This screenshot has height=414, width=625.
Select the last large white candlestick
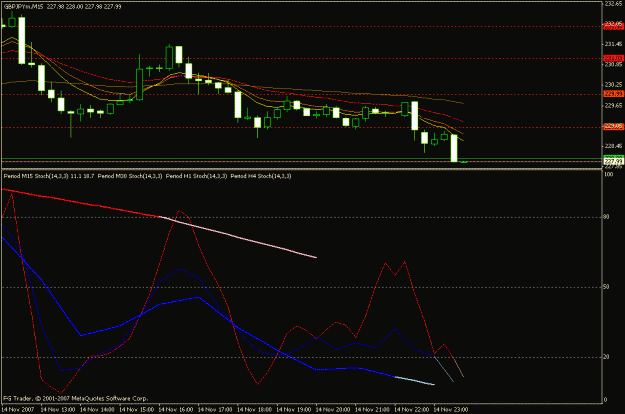point(454,148)
